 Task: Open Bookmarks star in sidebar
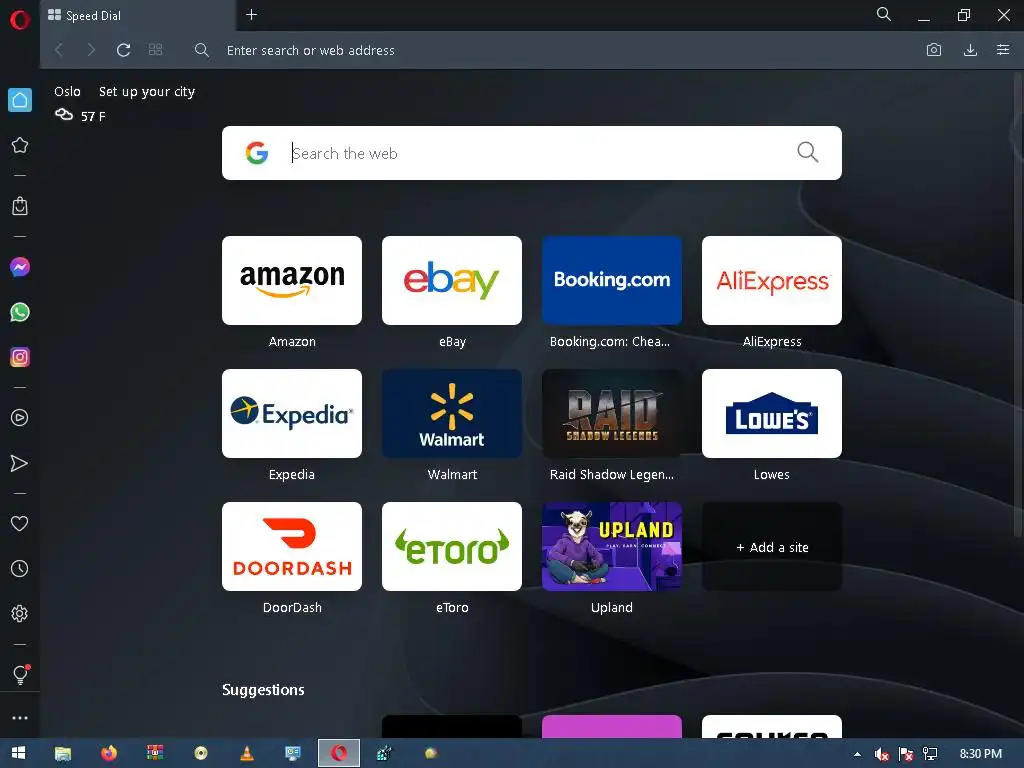click(x=20, y=145)
